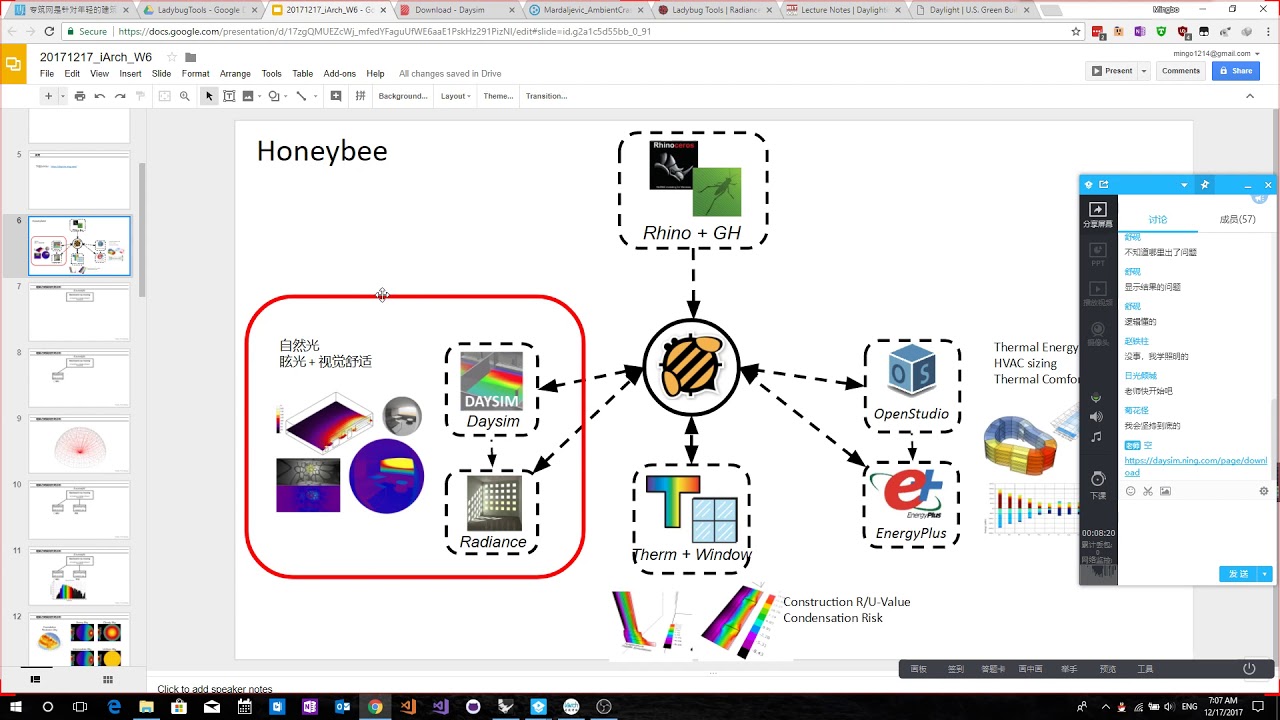Expand the new slide dropdown arrow

61,96
